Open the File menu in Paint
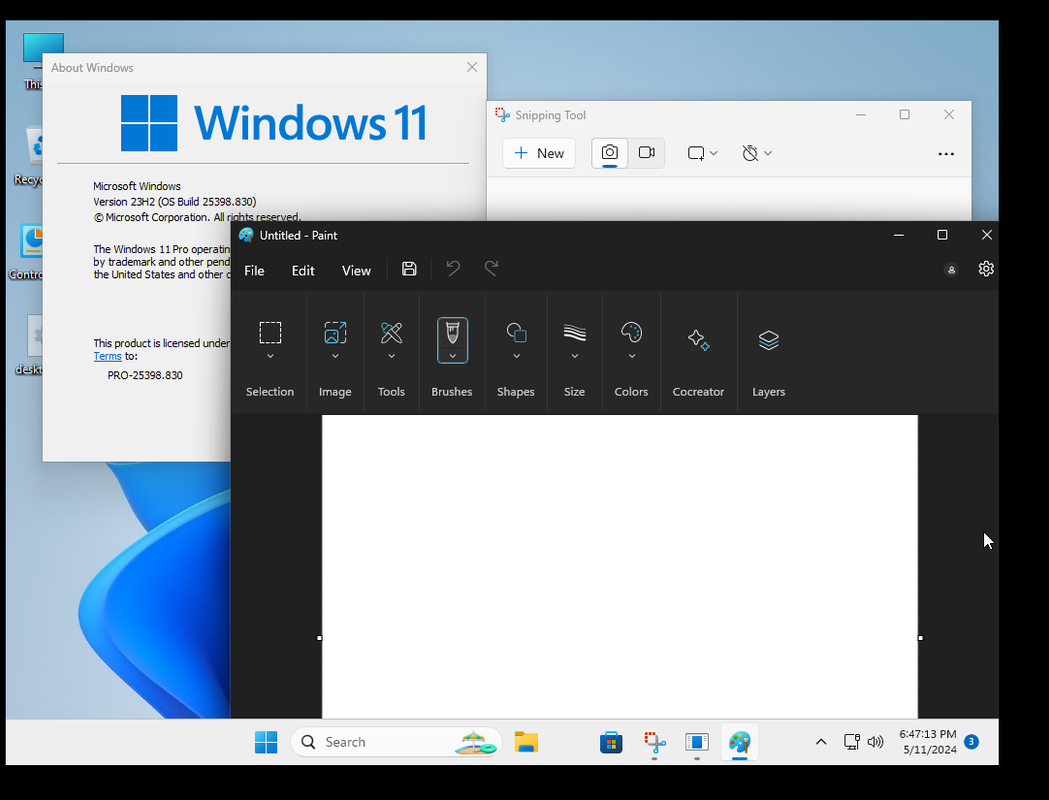Image resolution: width=1049 pixels, height=800 pixels. coord(254,271)
